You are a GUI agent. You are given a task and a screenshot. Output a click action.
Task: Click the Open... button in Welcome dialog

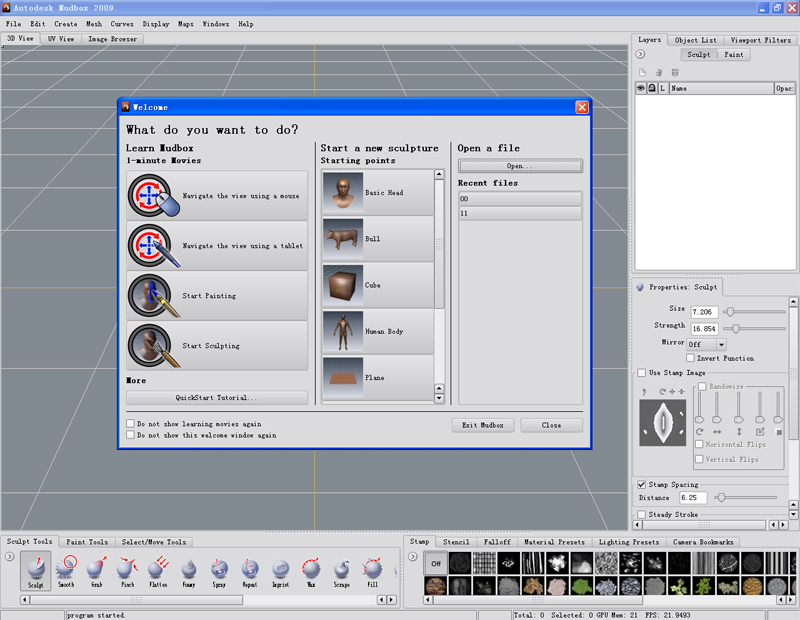(520, 166)
